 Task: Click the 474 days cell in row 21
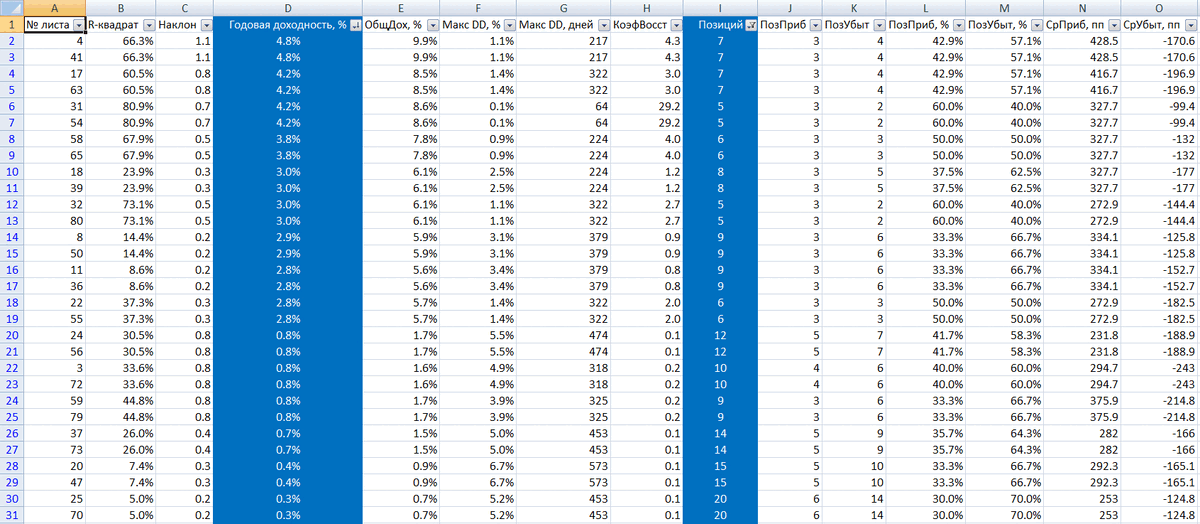click(x=563, y=351)
